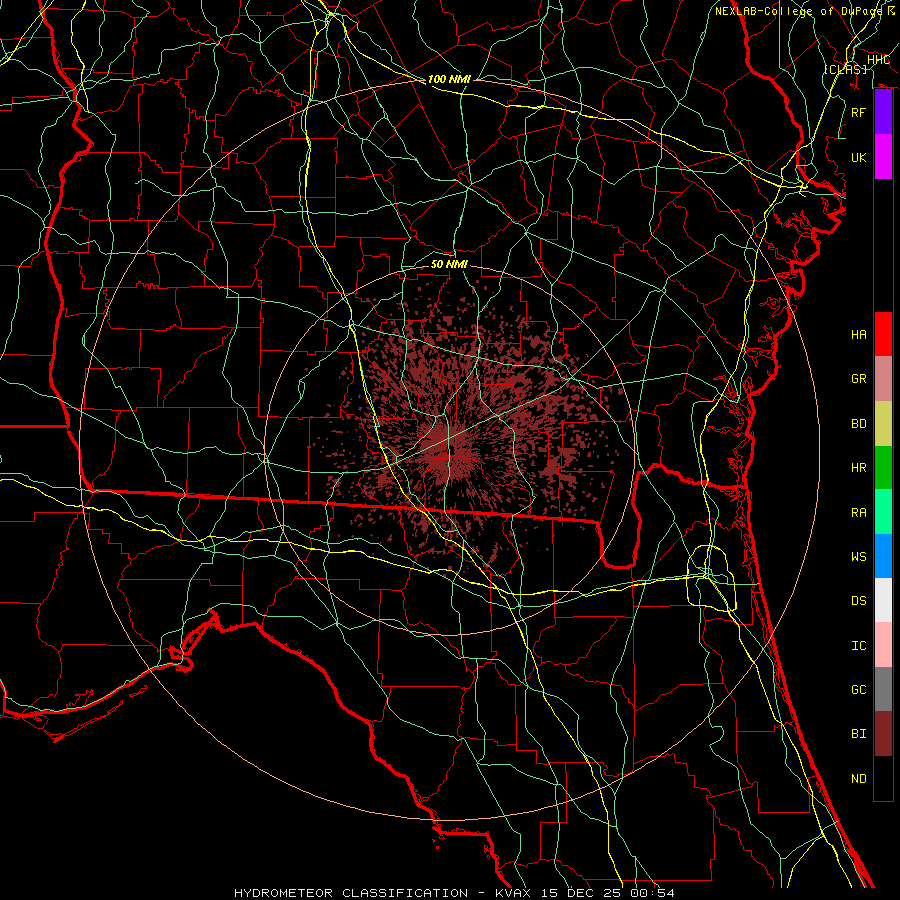Click the HA red legend color swatch
The width and height of the screenshot is (900, 900).
point(883,334)
